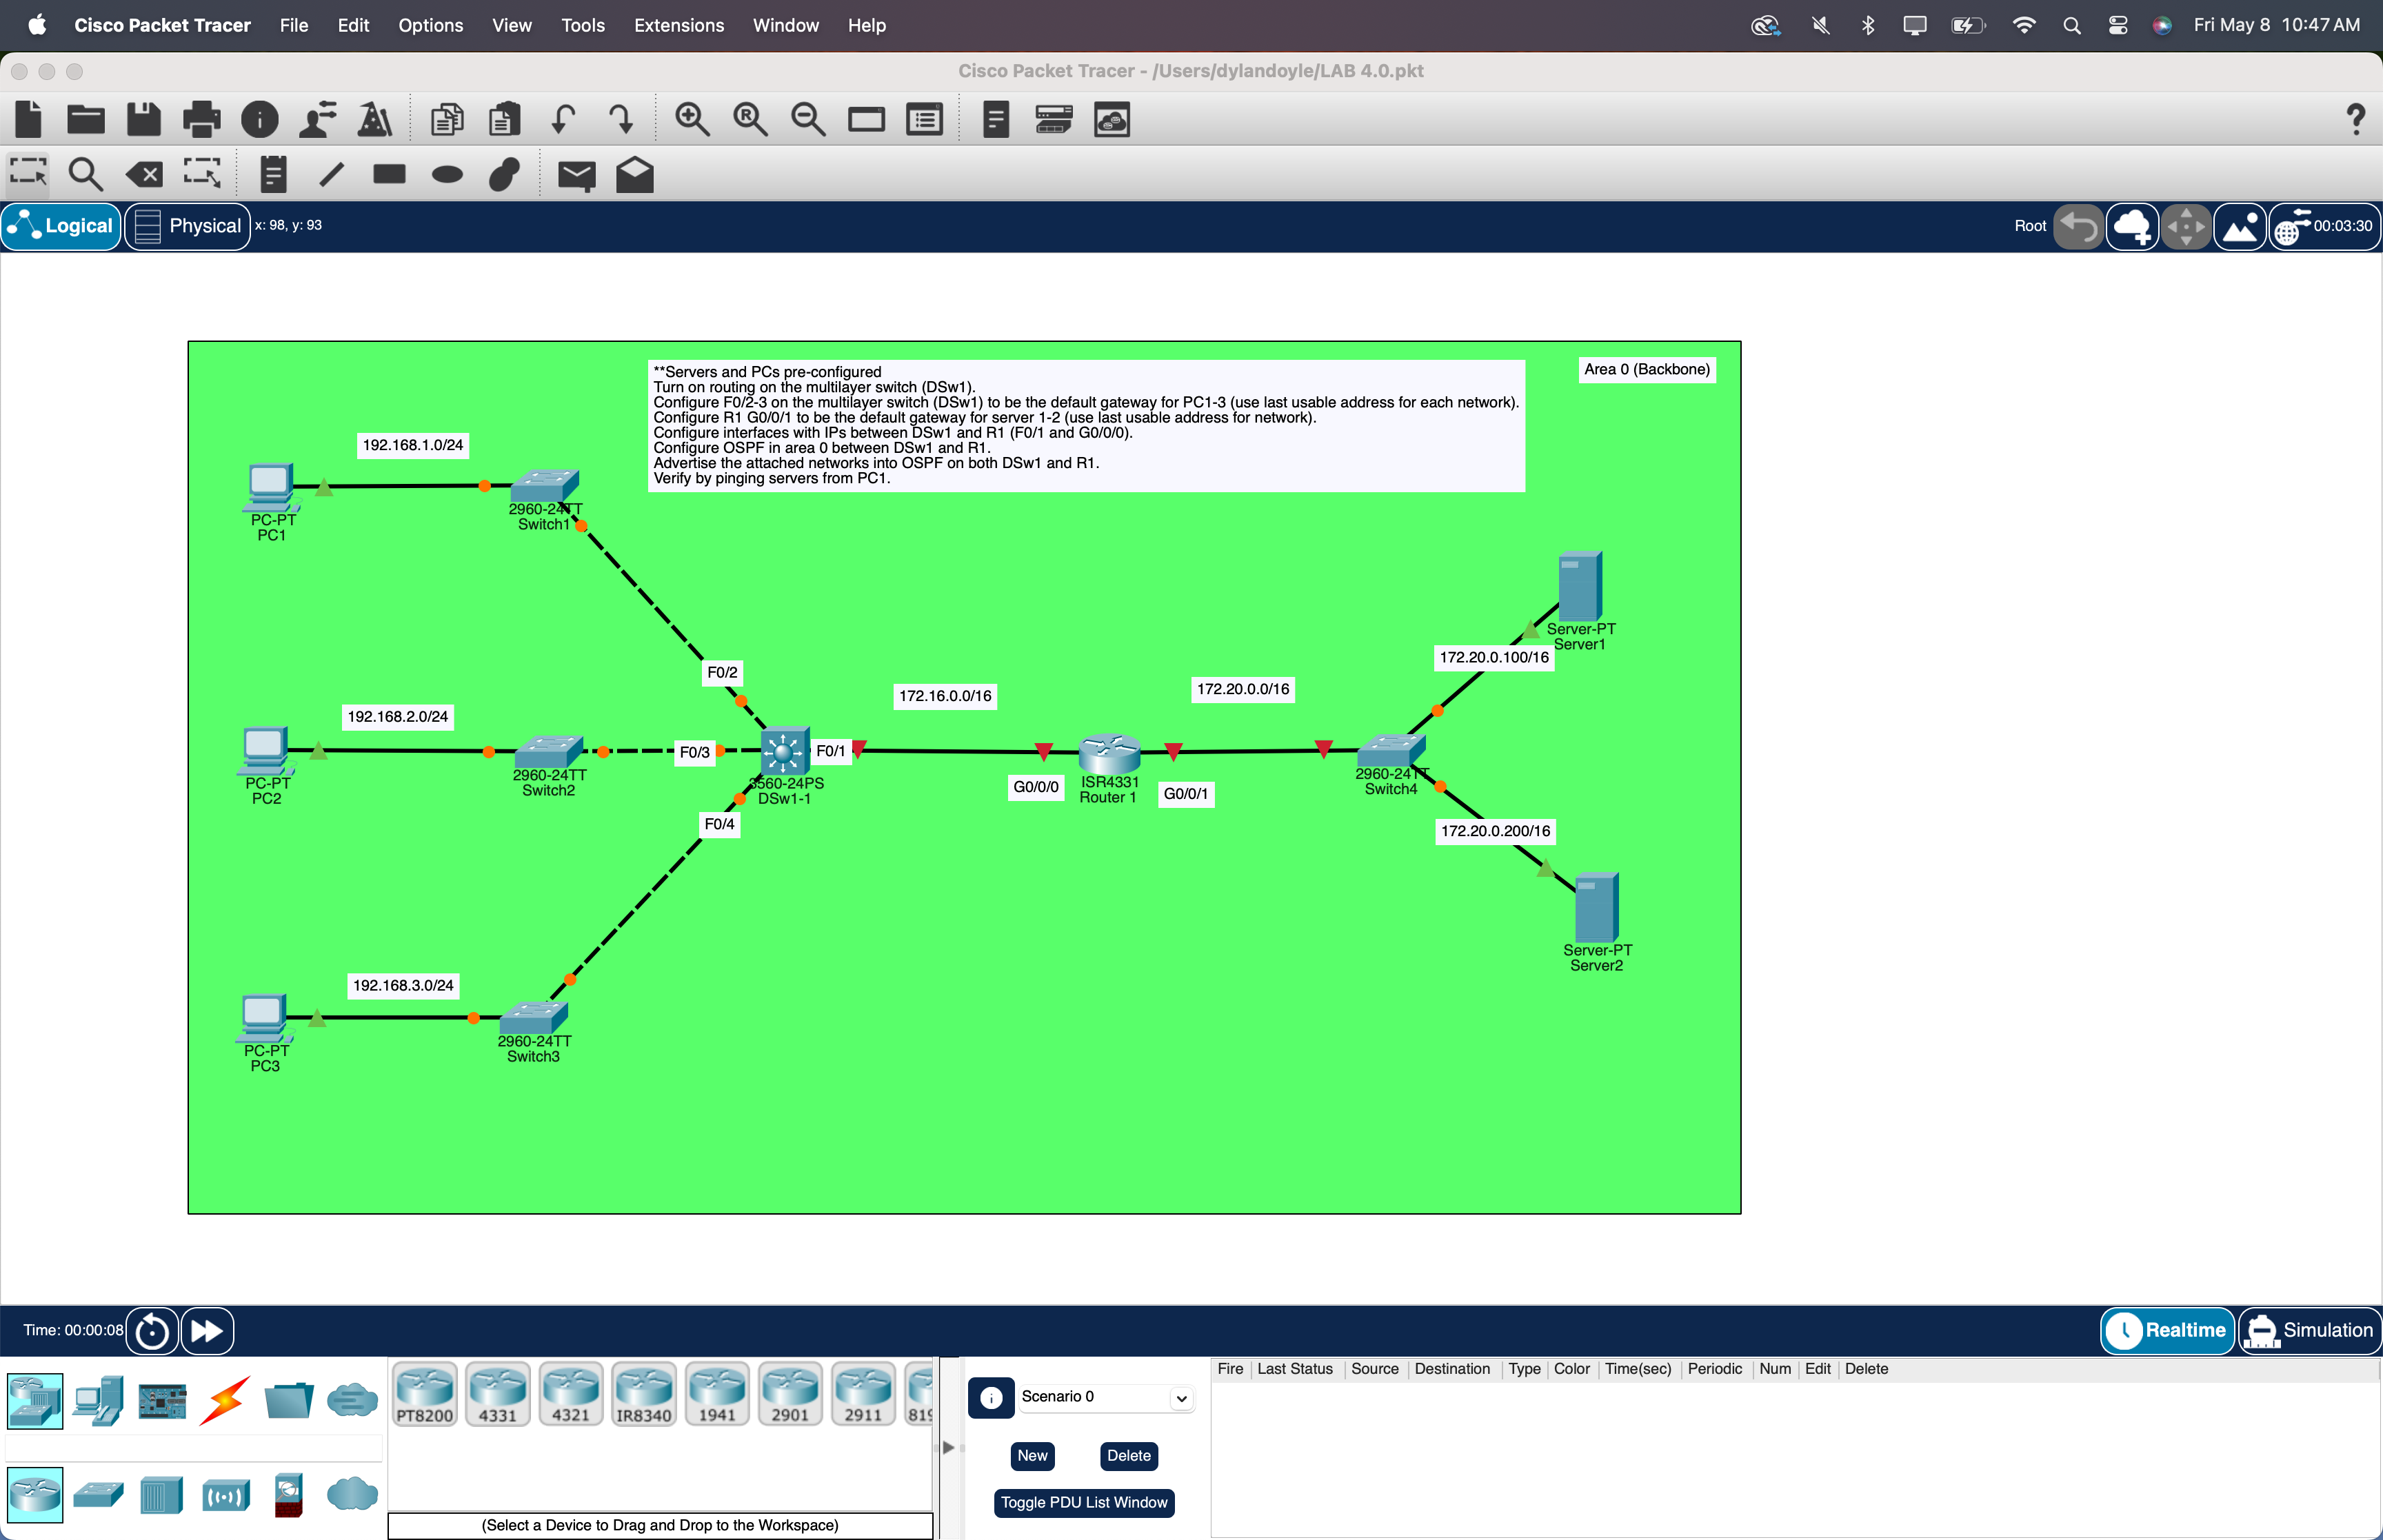Viewport: 2383px width, 1540px height.
Task: Open macOS Spotlight search icon
Action: pyautogui.click(x=2071, y=25)
